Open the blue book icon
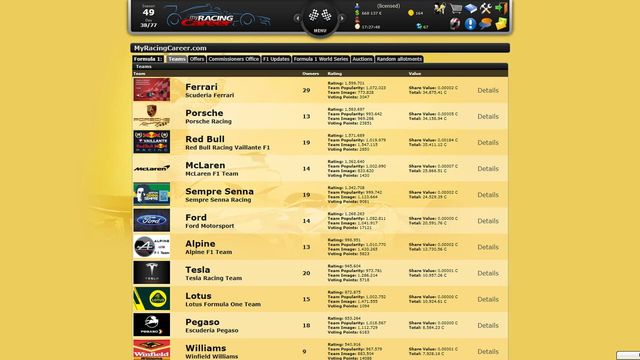640x360 pixels. 470,8
